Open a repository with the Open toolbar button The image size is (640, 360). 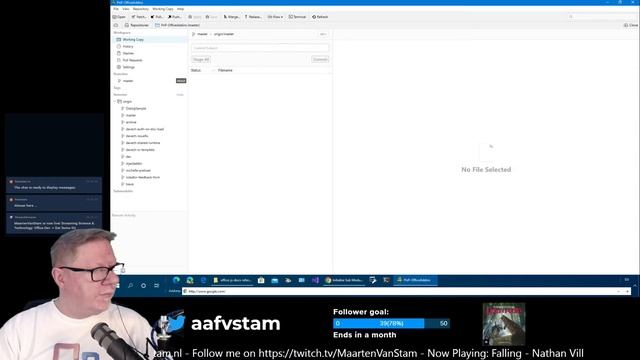point(119,17)
